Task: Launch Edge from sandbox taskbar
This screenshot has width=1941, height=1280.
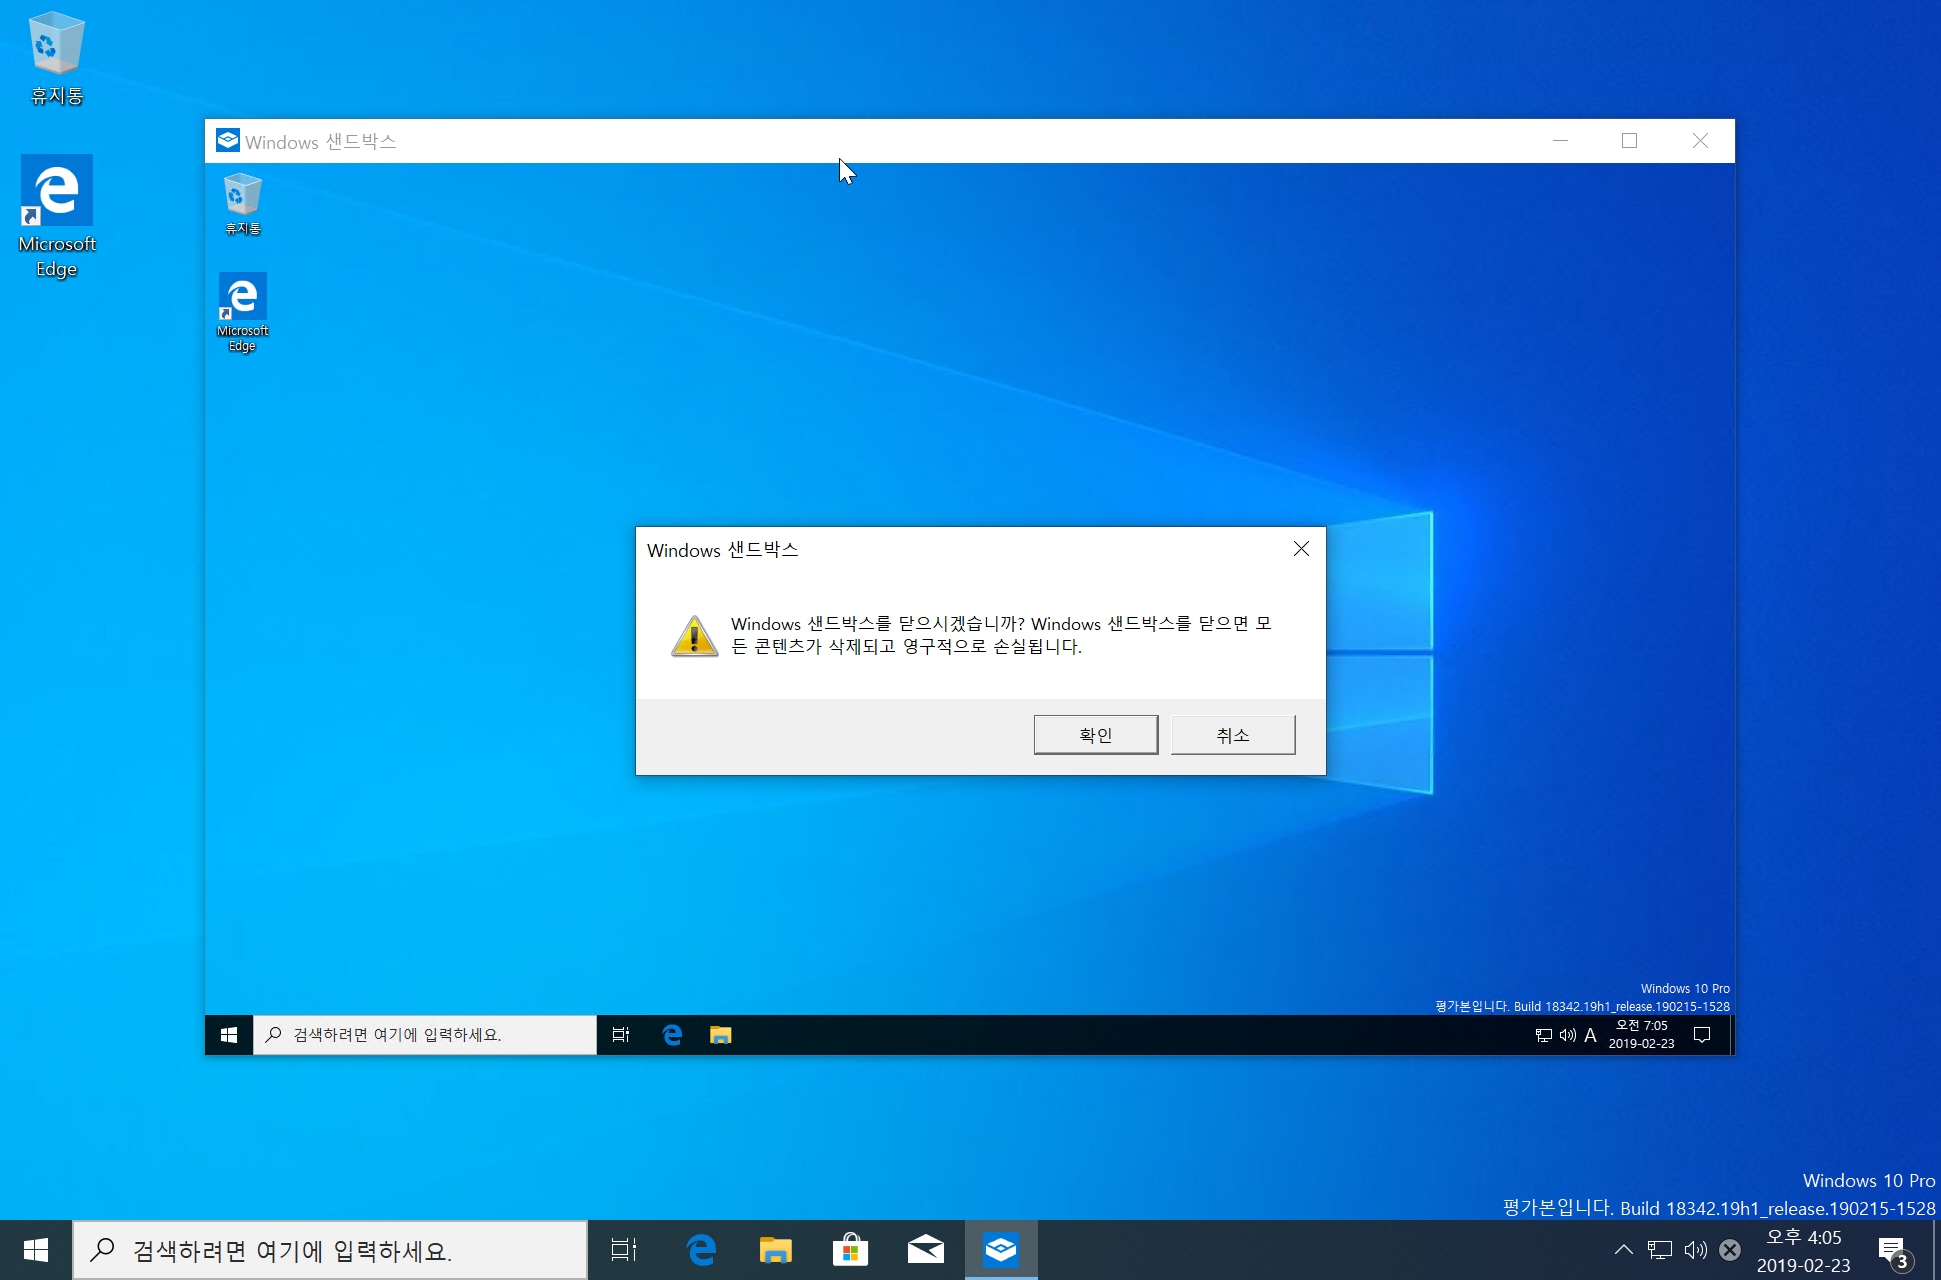Action: tap(672, 1035)
